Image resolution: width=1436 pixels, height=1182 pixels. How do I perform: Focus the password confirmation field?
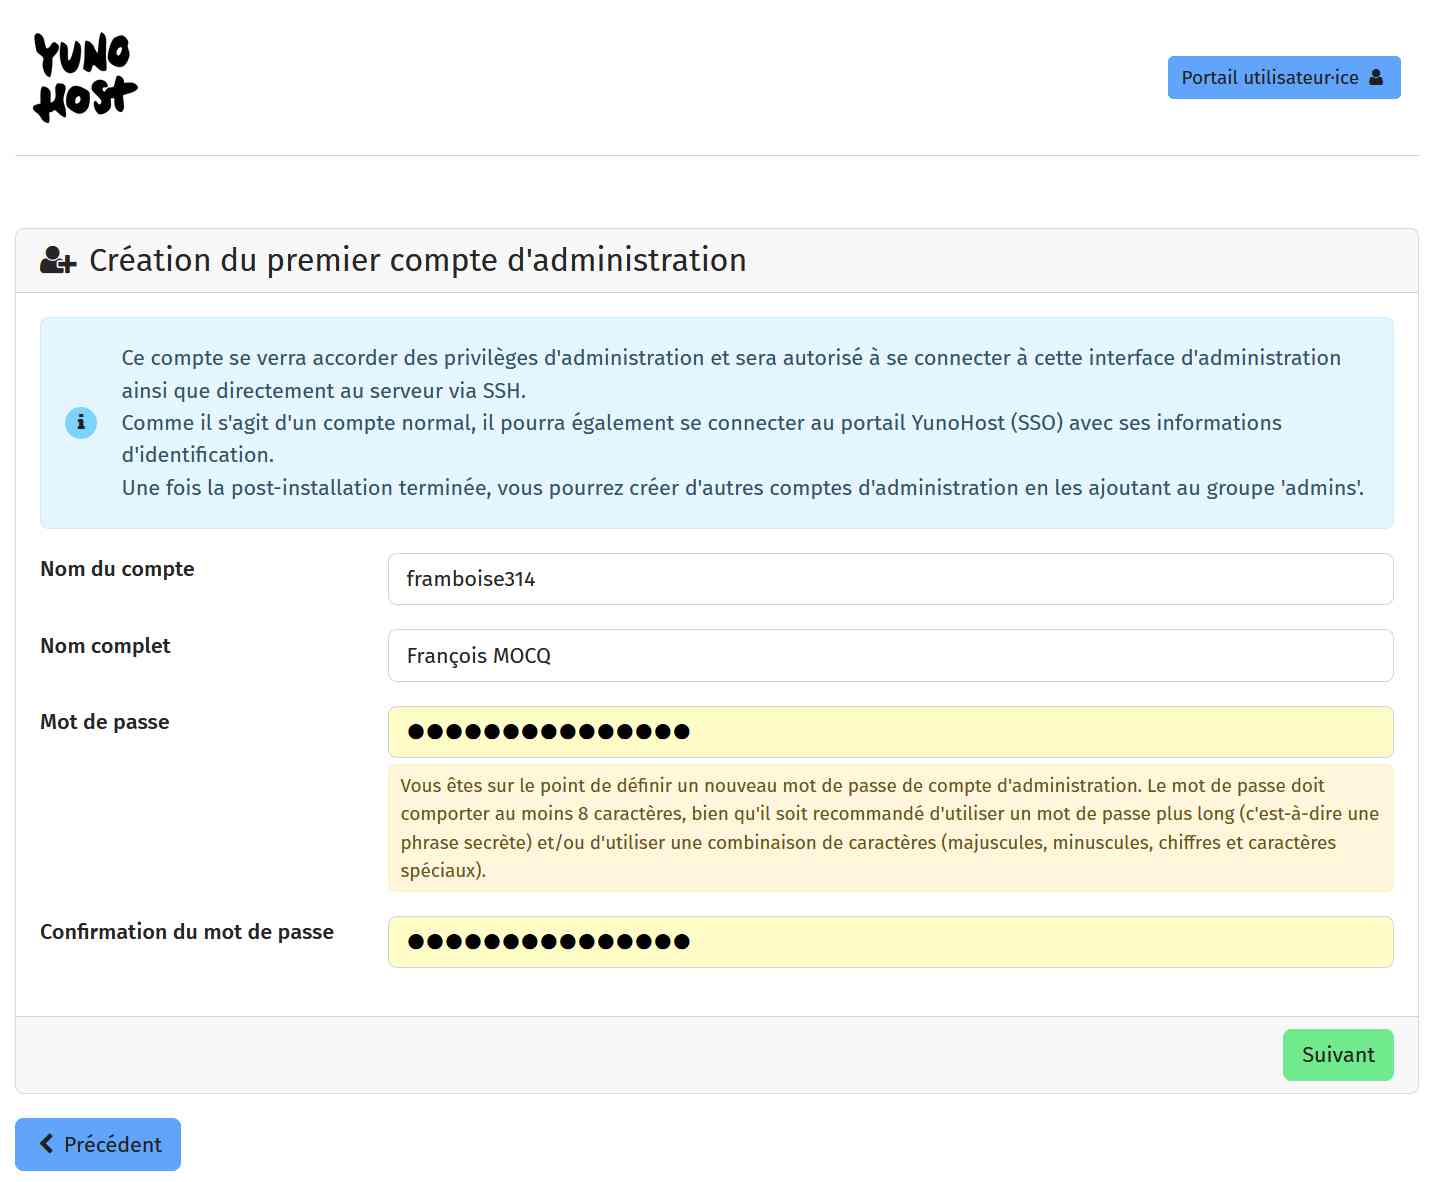coord(890,942)
